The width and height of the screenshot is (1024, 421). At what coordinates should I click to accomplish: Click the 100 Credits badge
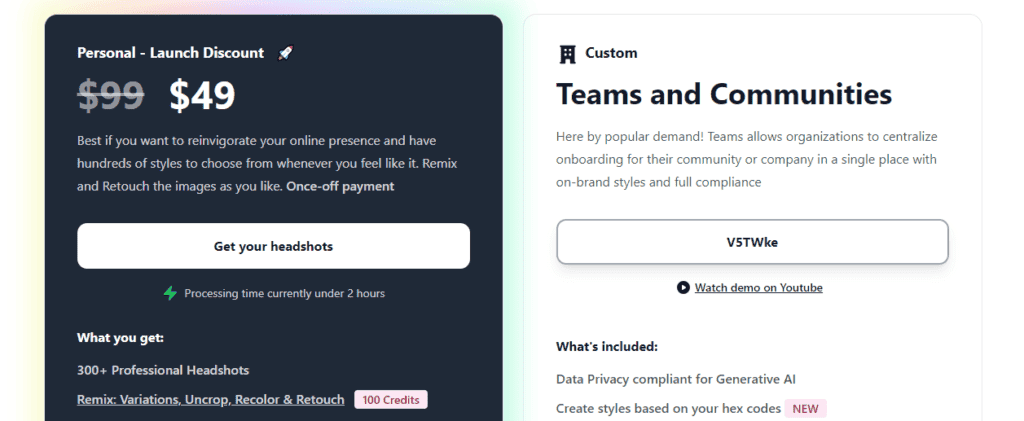(391, 400)
